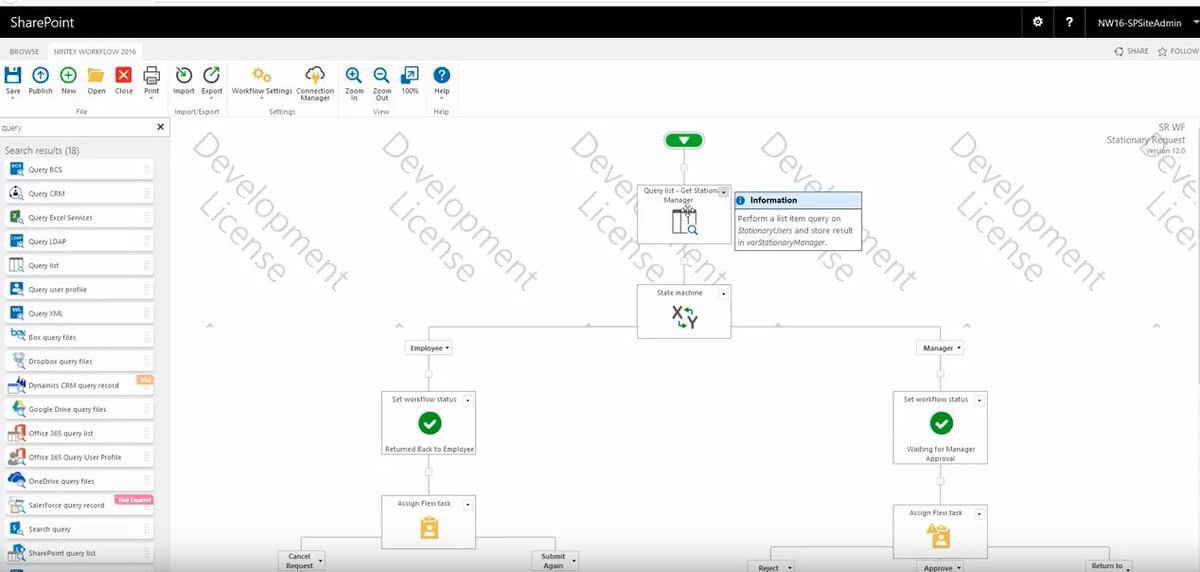Screen dimensions: 1200x572
Task: Click the green workflow start node
Action: (684, 140)
